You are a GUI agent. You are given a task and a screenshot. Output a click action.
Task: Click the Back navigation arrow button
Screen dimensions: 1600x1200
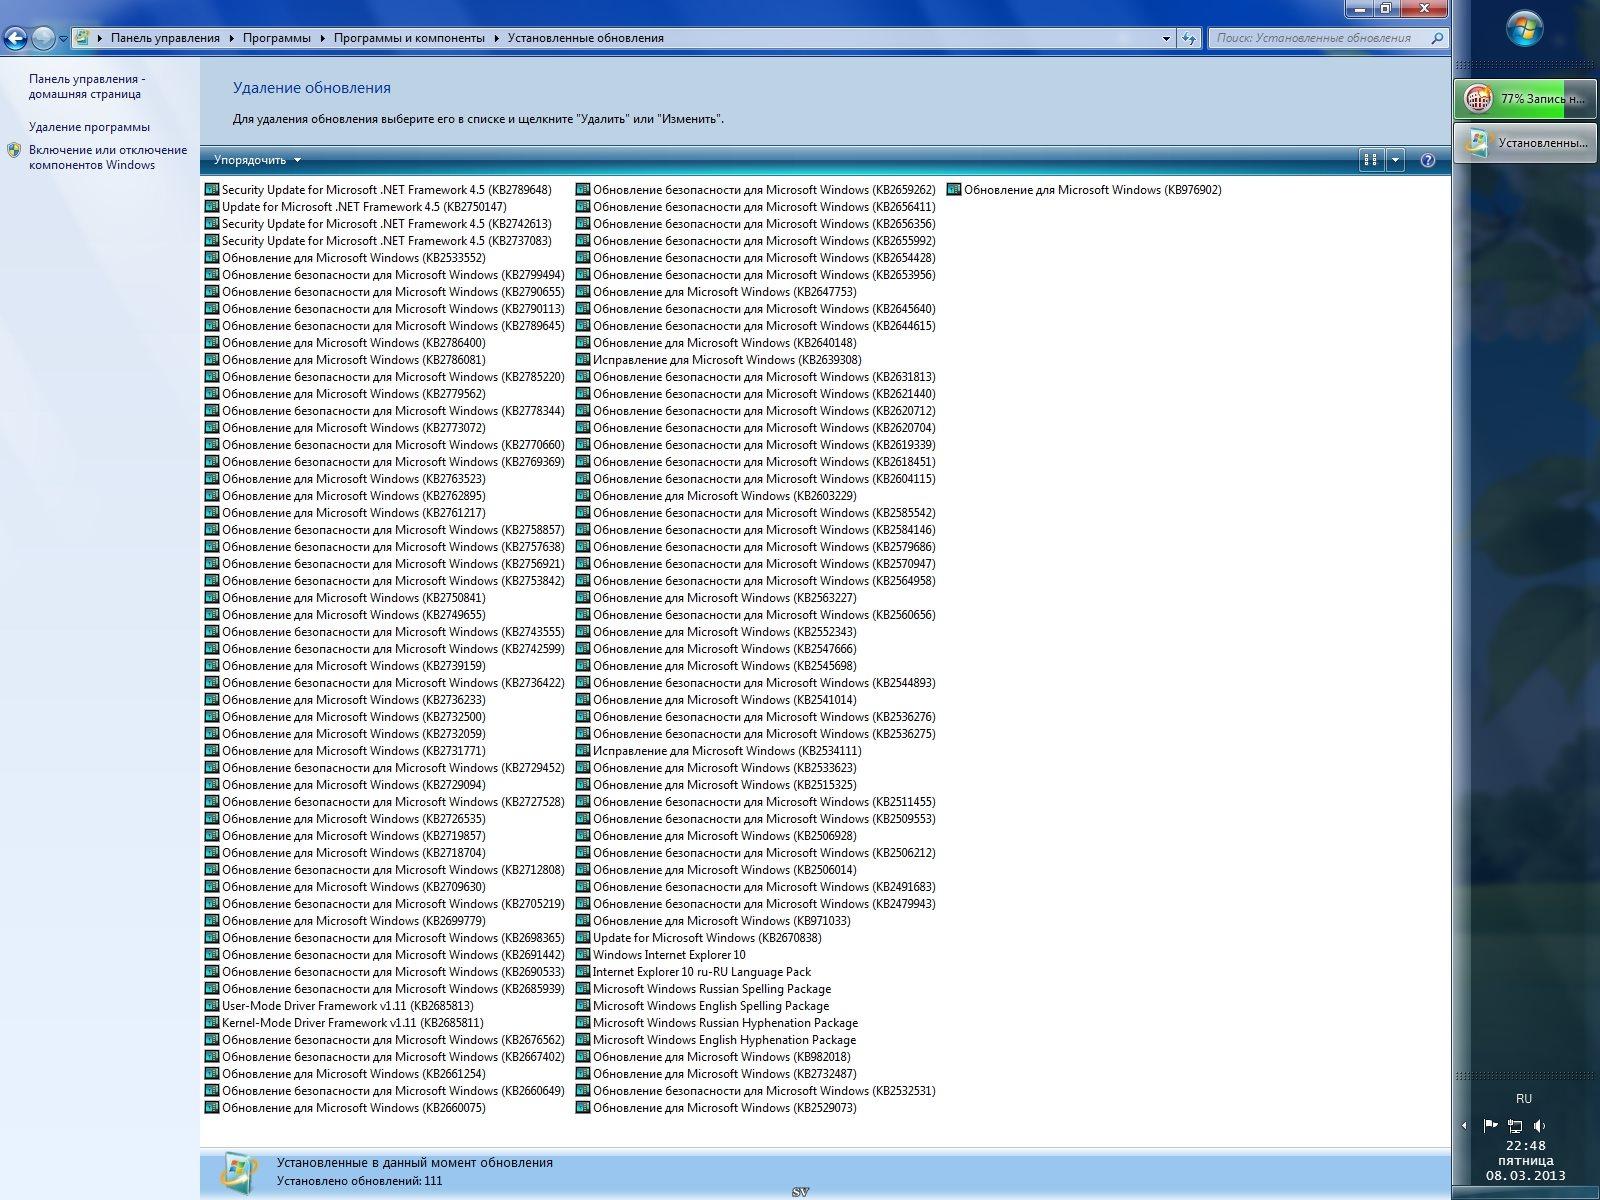[15, 39]
